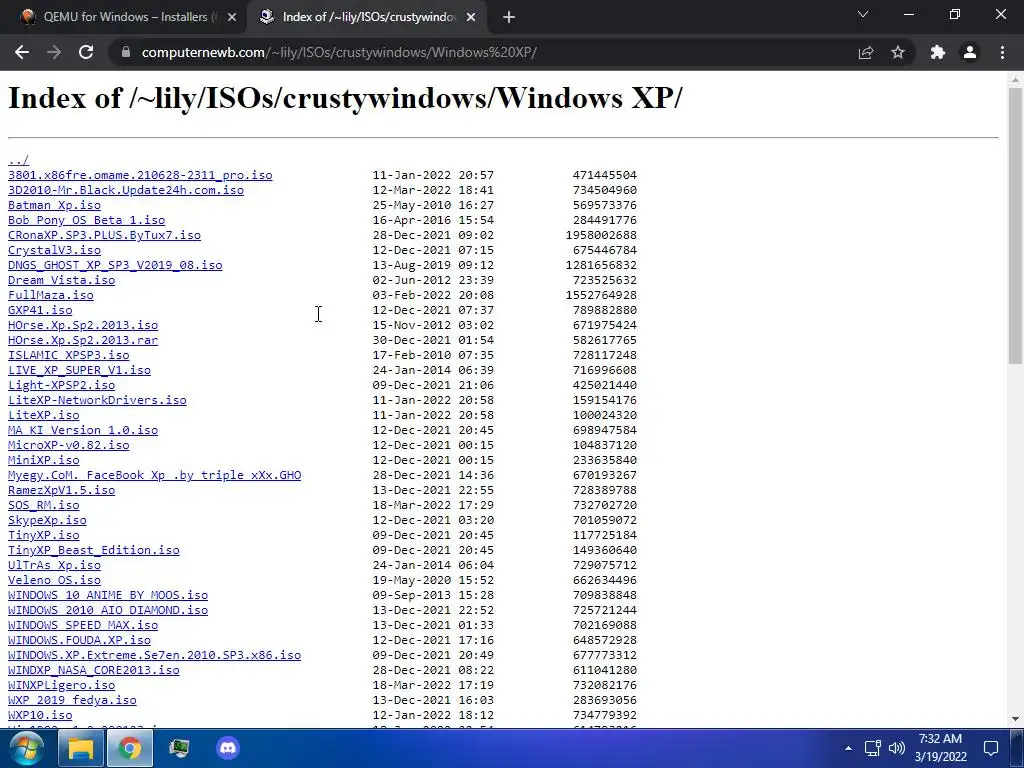This screenshot has height=768, width=1024.
Task: Click MicroXP-v0.82.iso link
Action: coord(69,445)
